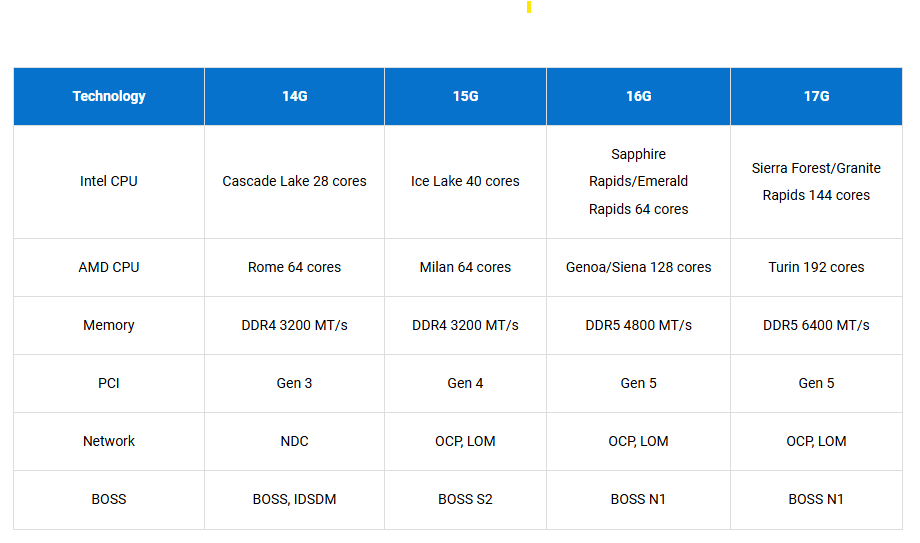Click BOSS N1 in the 16G column

638,500
